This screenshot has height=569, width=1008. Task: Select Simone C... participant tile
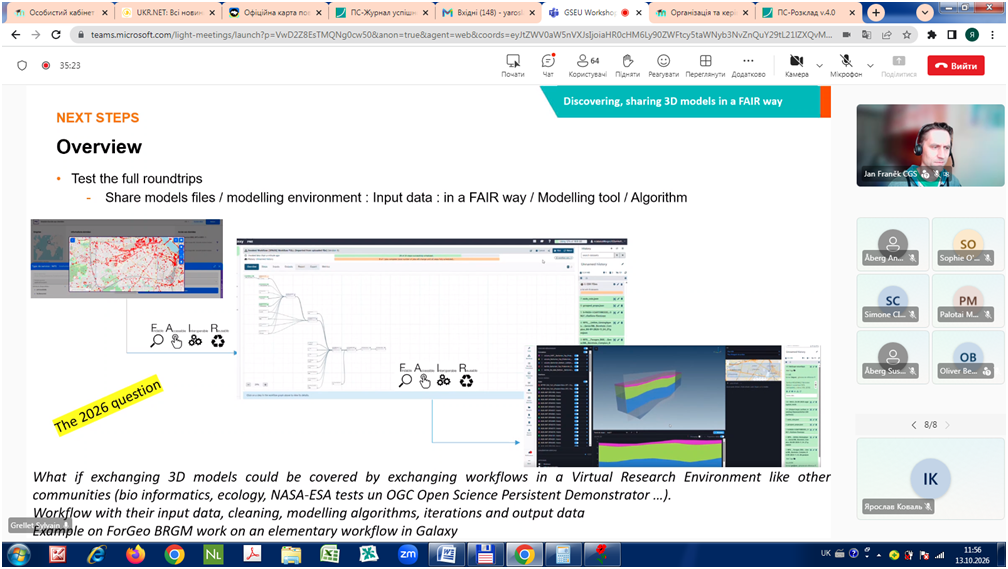click(893, 300)
